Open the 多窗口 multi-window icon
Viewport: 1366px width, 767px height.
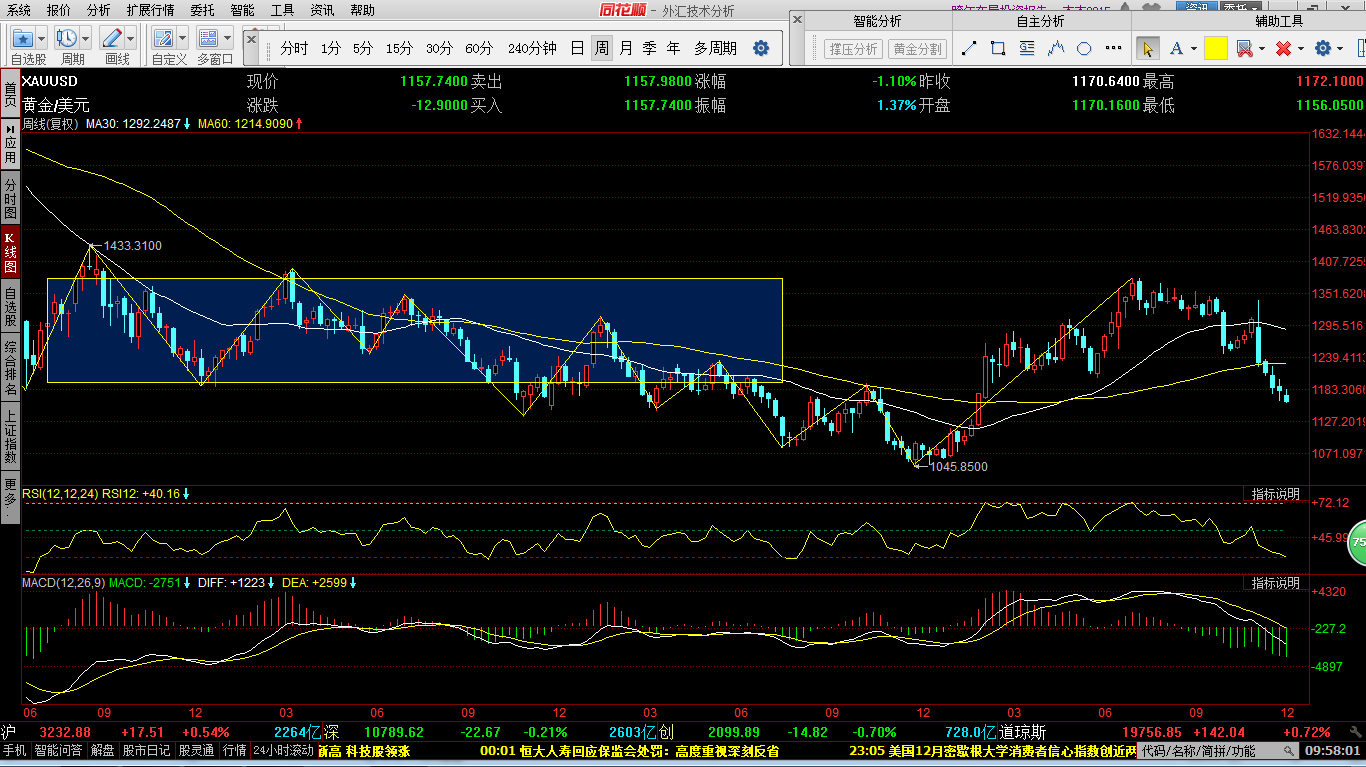tap(209, 39)
